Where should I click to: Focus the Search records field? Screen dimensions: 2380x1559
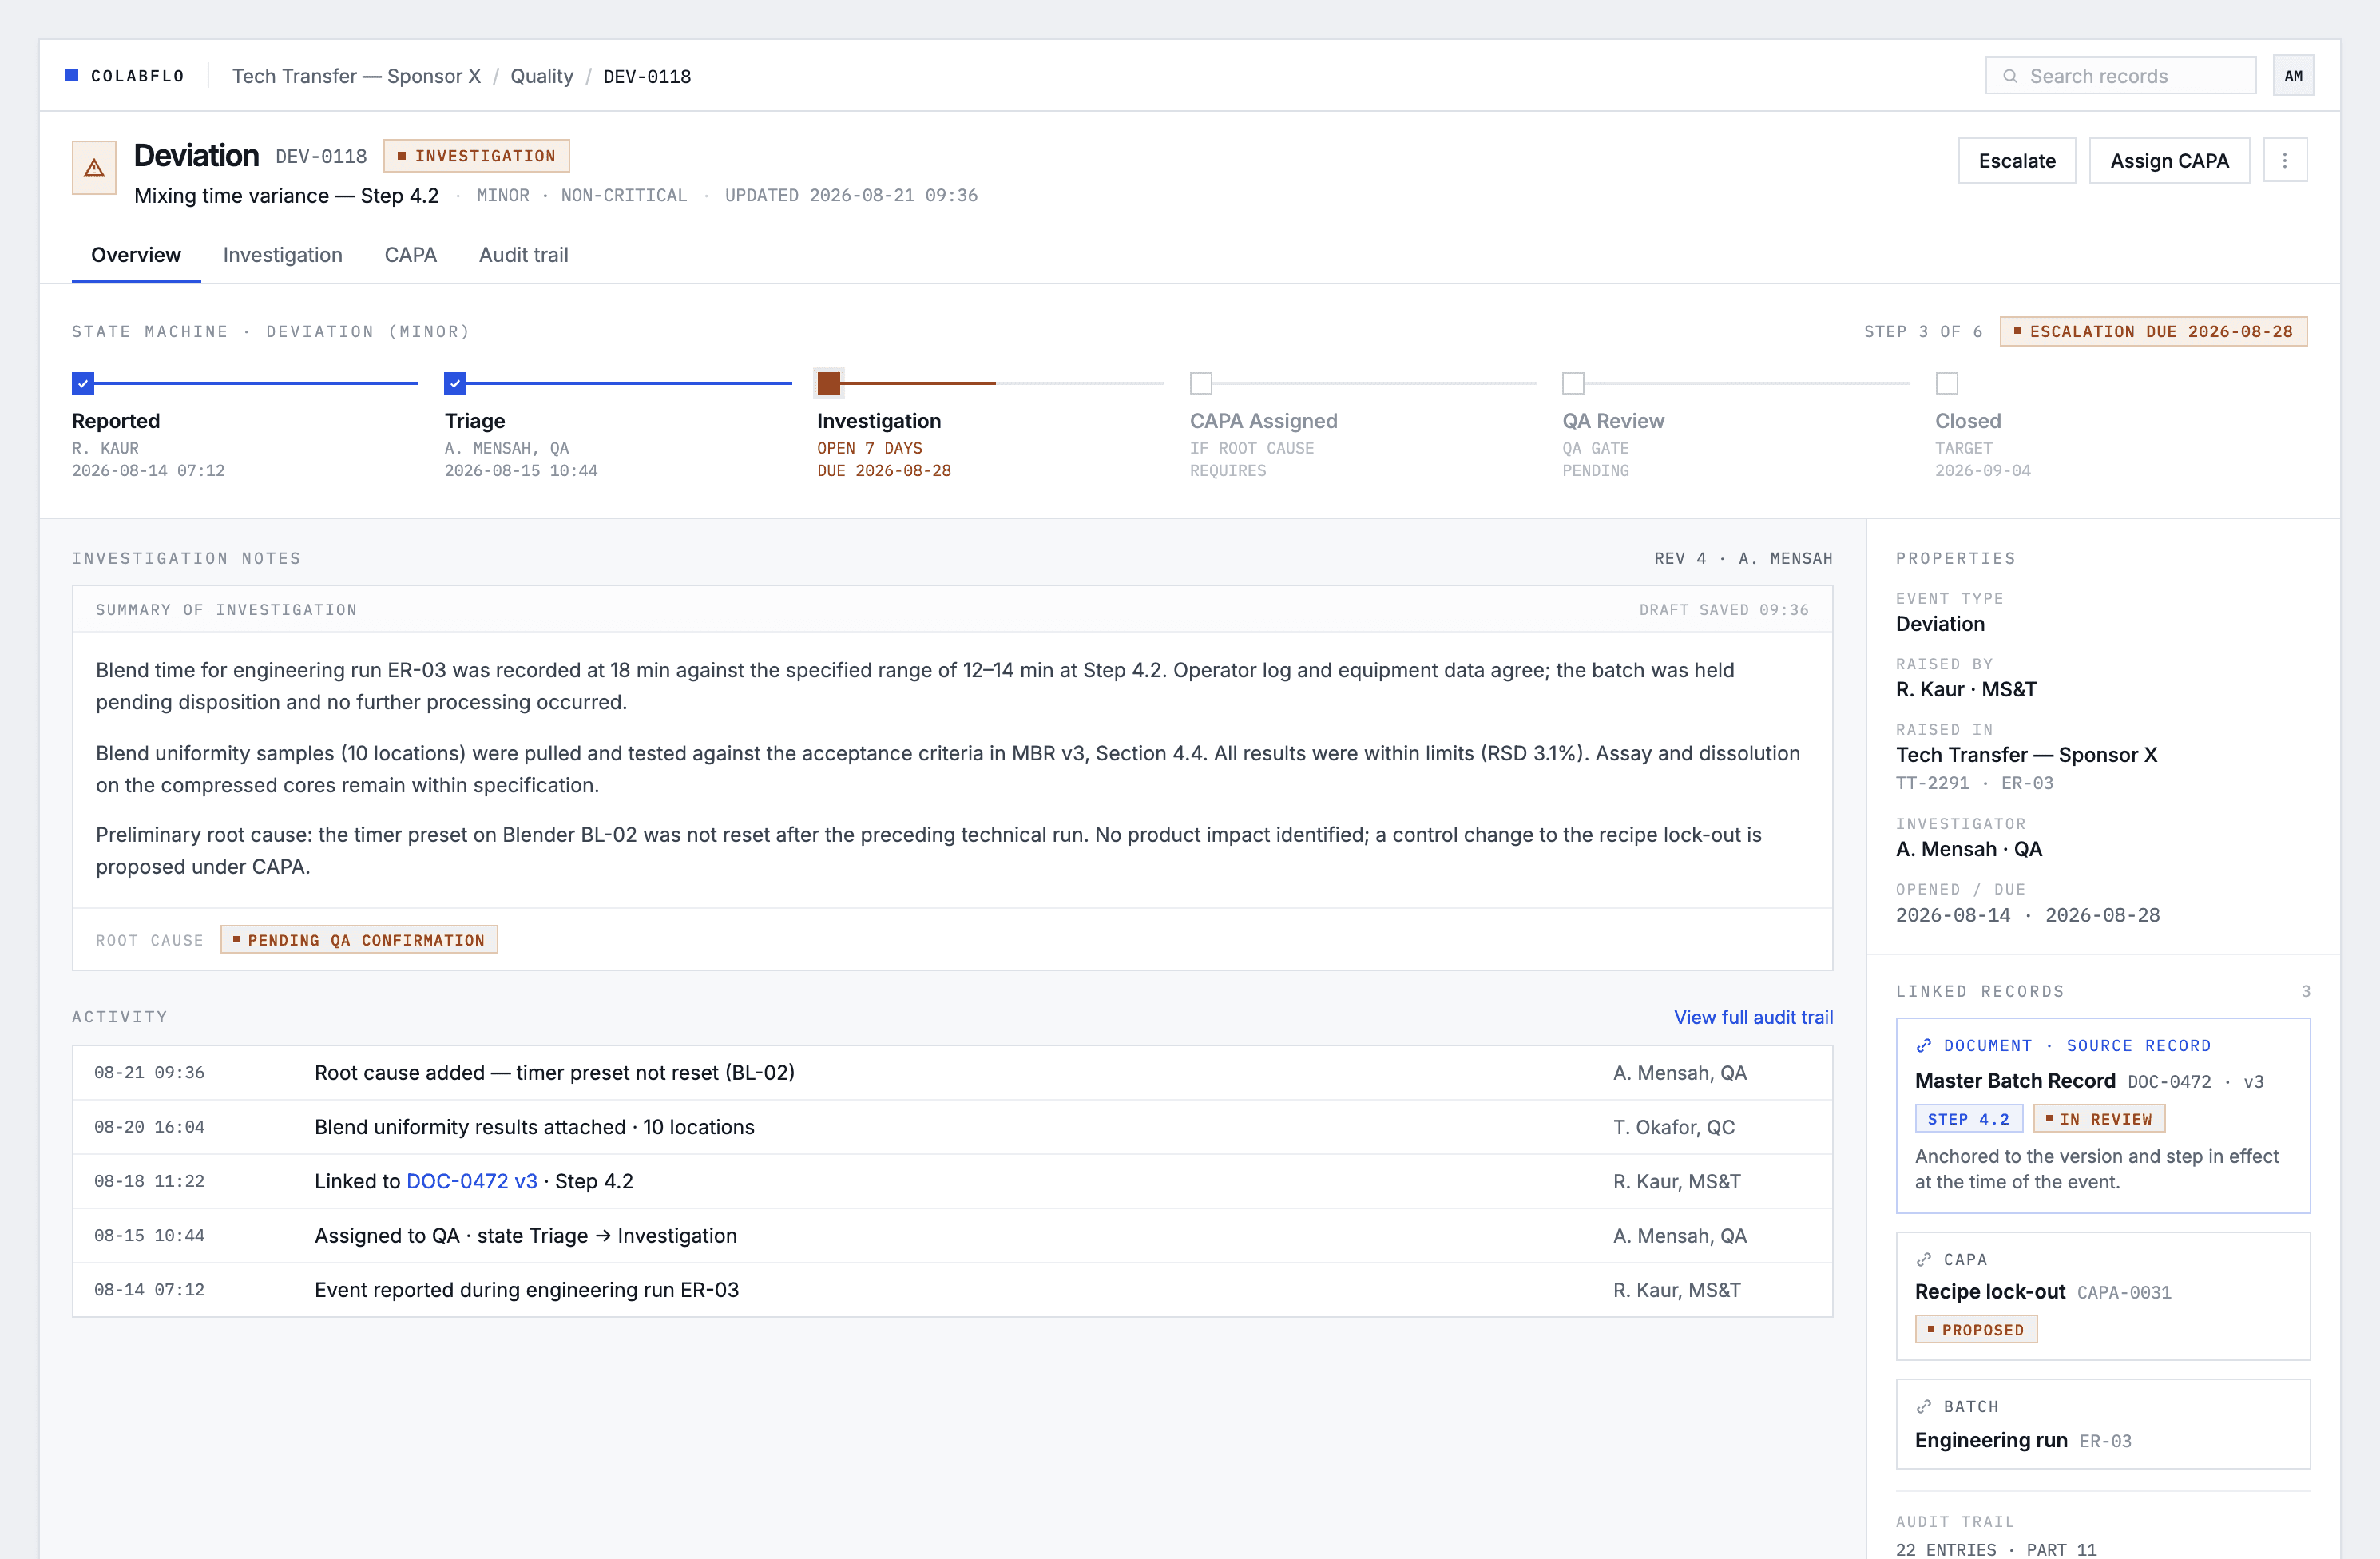pyautogui.click(x=2120, y=76)
